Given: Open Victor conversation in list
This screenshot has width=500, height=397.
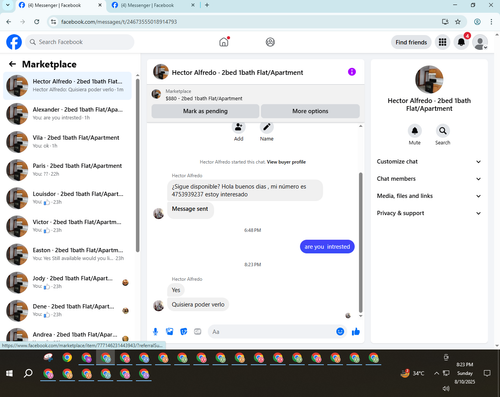Looking at the screenshot, I should 67,226.
